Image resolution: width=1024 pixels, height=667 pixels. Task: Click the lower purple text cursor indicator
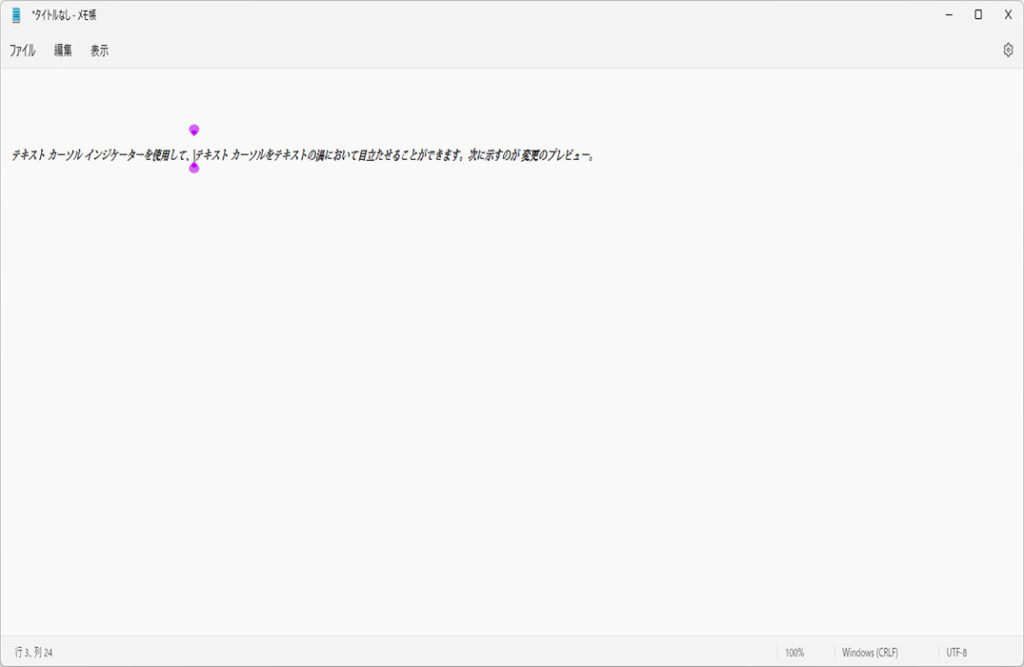pyautogui.click(x=194, y=168)
